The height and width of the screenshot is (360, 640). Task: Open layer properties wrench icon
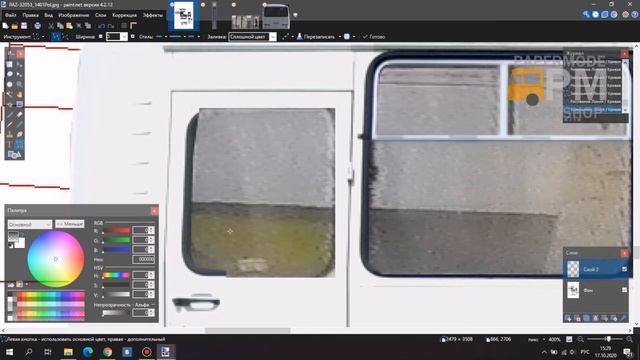(623, 318)
